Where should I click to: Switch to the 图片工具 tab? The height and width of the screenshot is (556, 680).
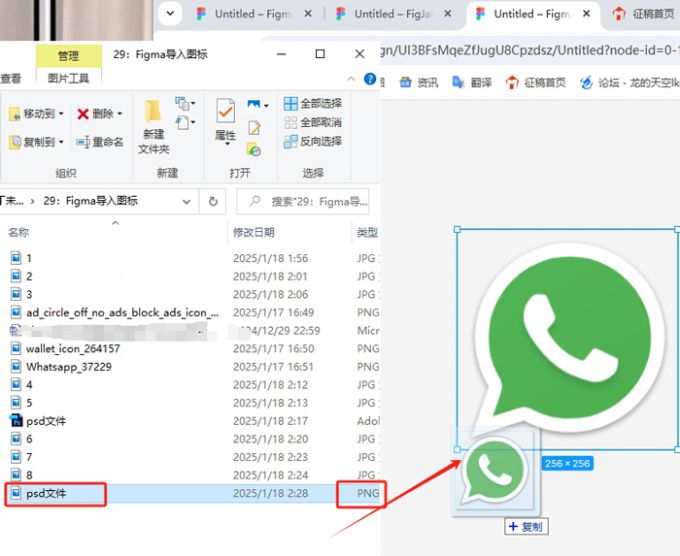(69, 78)
